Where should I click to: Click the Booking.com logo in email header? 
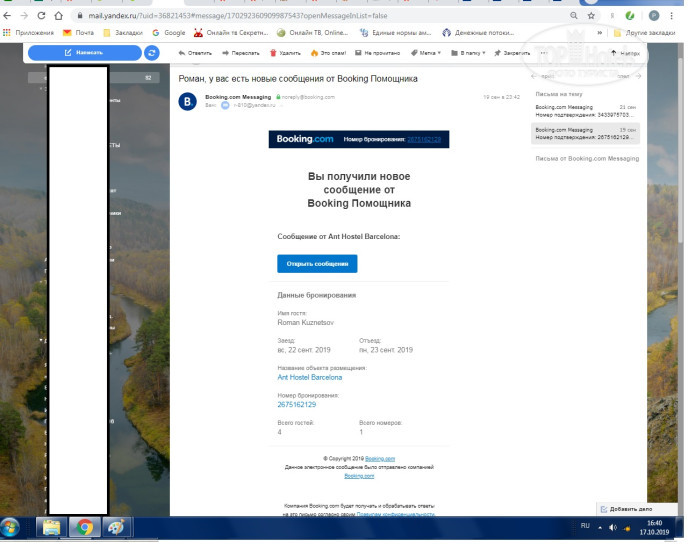[306, 140]
